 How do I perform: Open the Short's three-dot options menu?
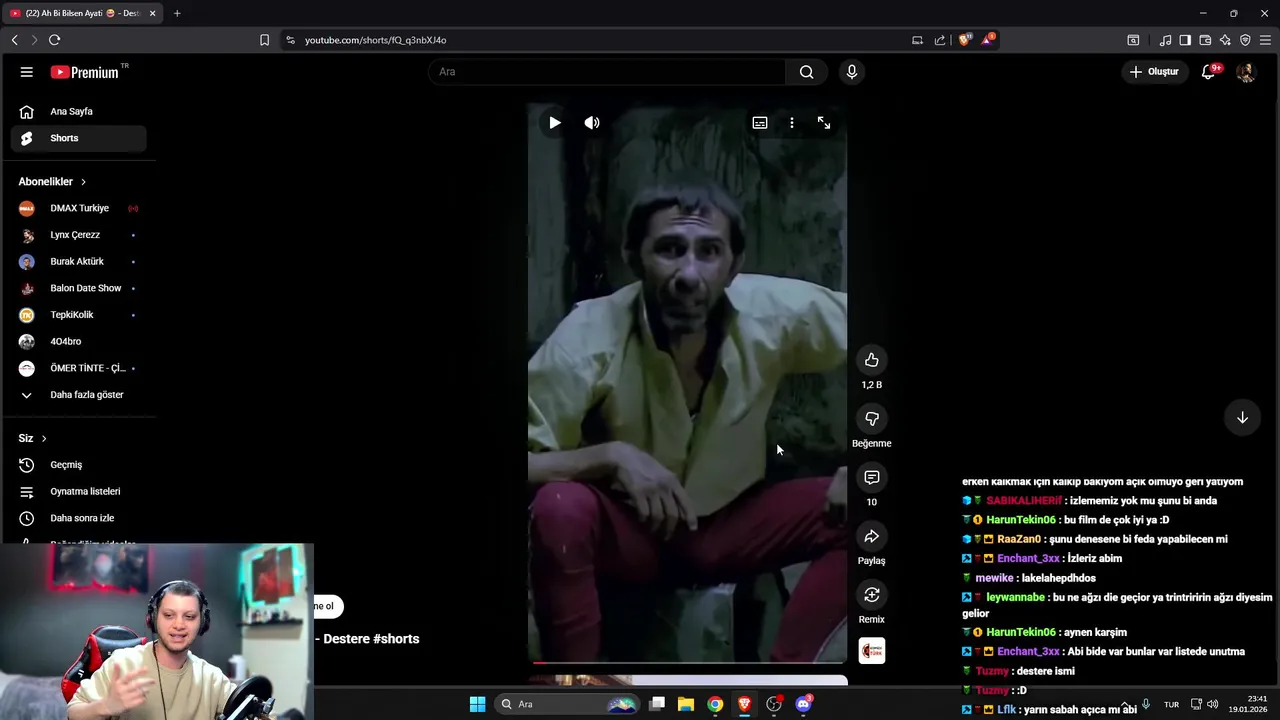point(792,123)
